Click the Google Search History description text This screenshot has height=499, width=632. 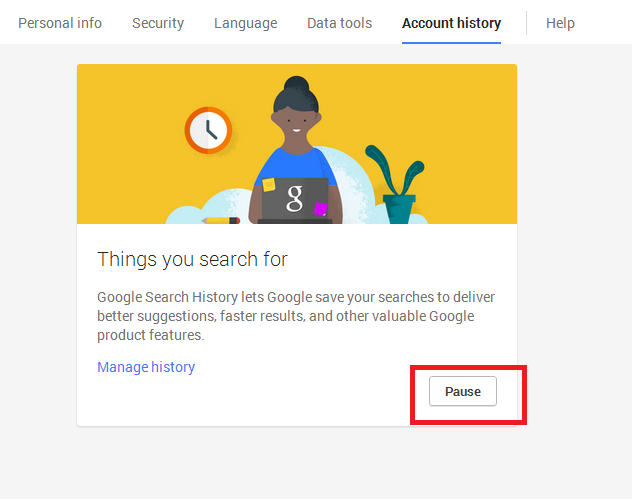pyautogui.click(x=296, y=316)
